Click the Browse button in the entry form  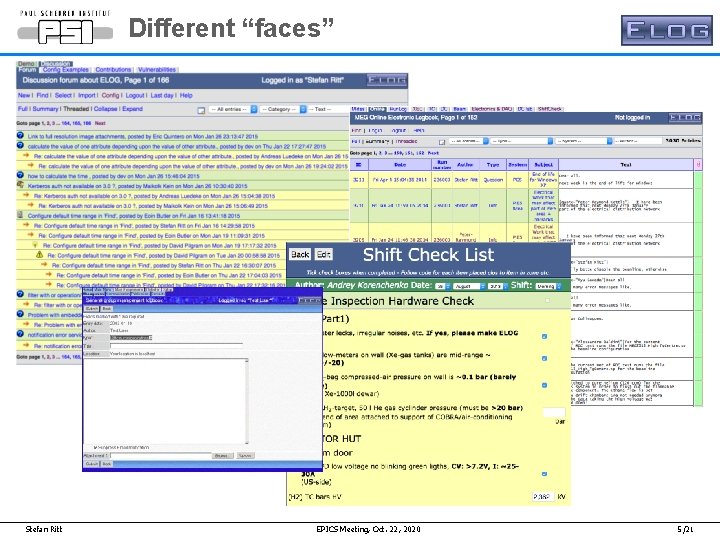(x=223, y=456)
